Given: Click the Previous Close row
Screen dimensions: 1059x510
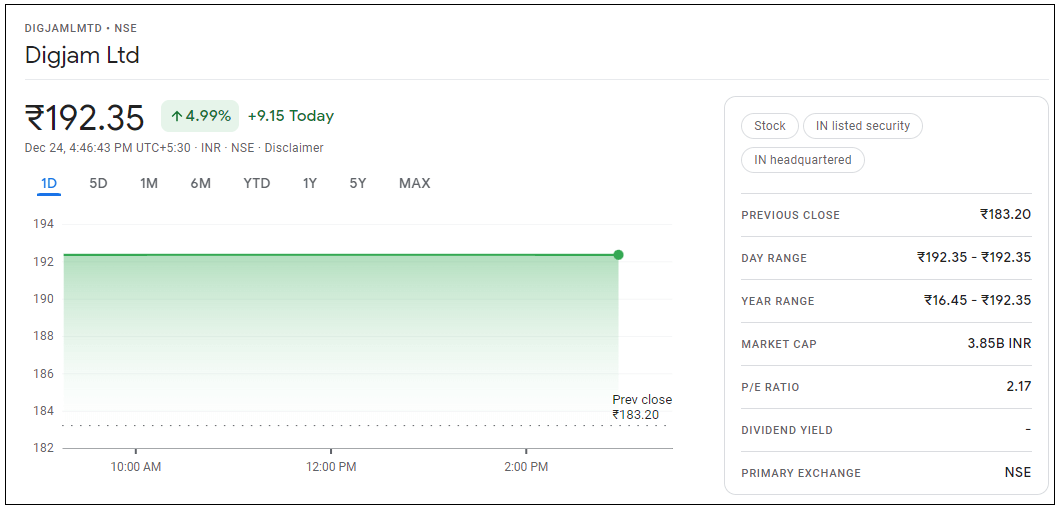Looking at the screenshot, I should click(x=885, y=215).
